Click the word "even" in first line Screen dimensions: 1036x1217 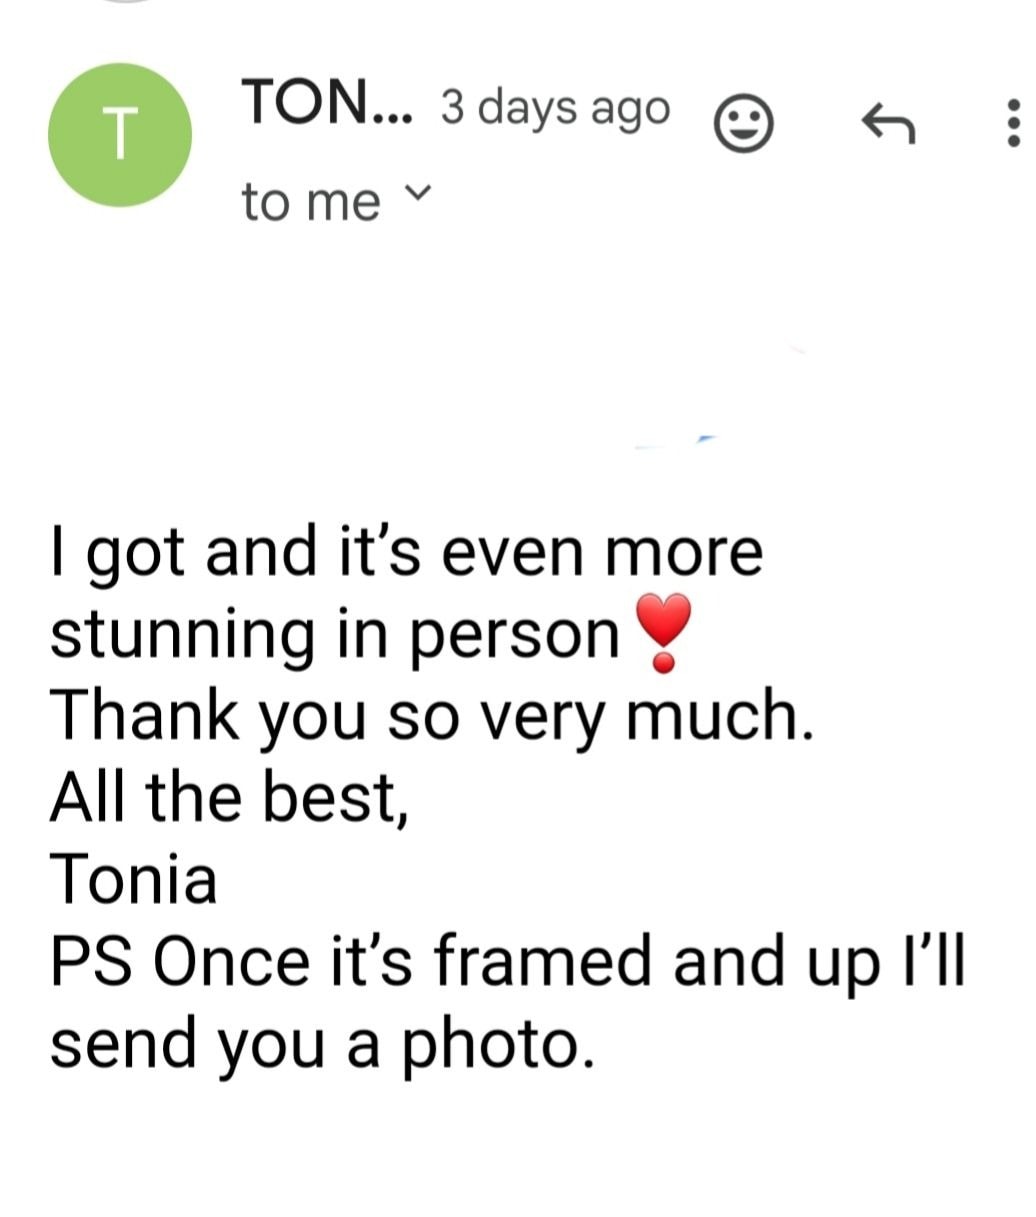512,553
